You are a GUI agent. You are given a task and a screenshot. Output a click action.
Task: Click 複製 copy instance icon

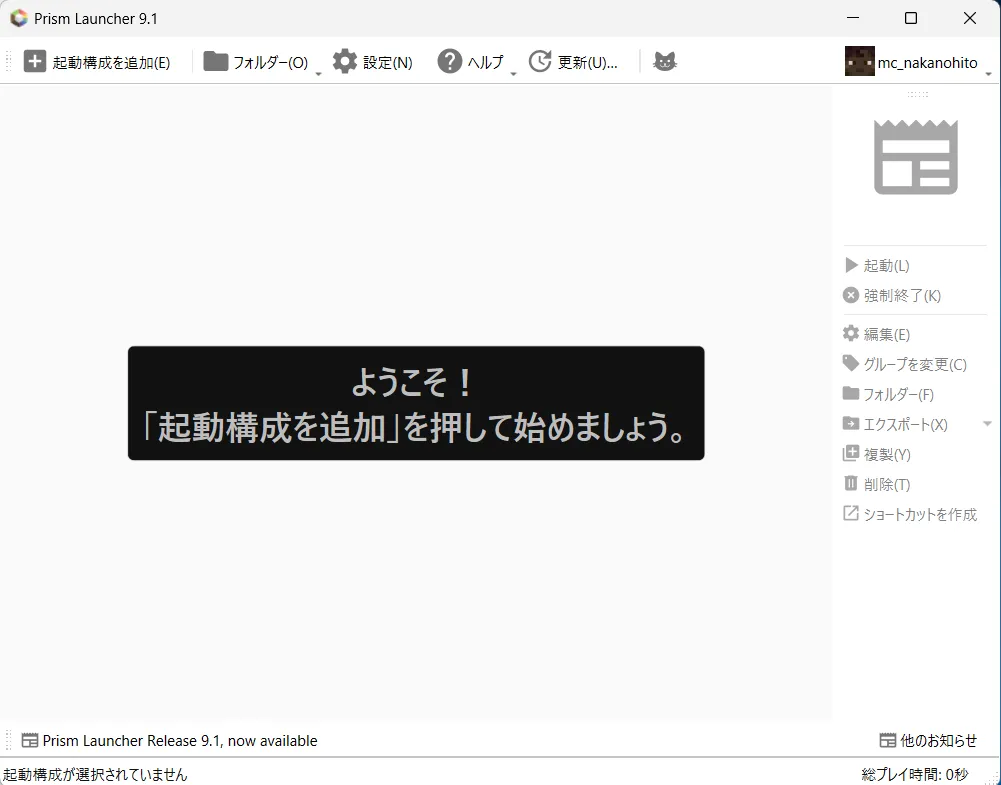pos(851,454)
